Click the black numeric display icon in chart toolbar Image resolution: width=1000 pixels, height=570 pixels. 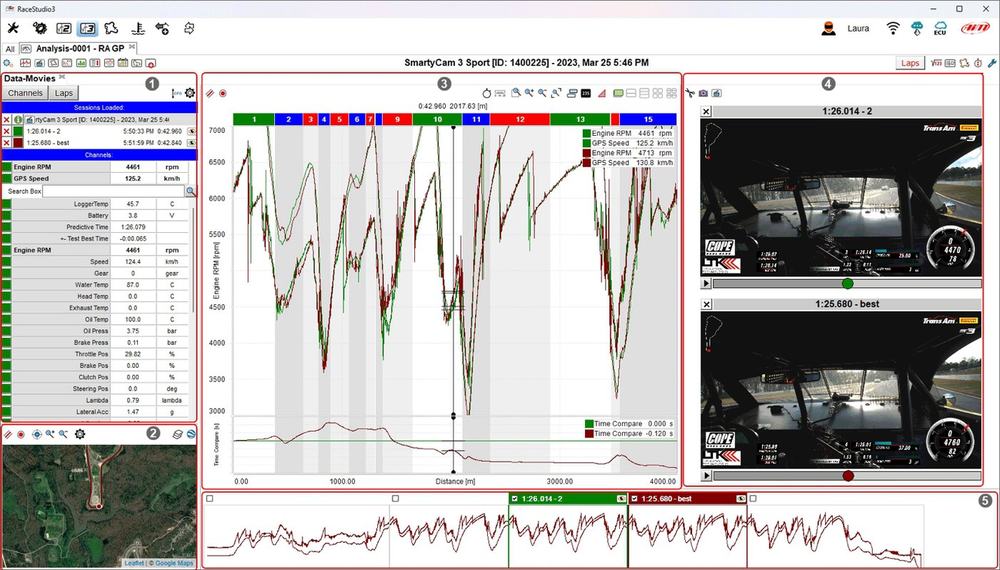pyautogui.click(x=586, y=93)
